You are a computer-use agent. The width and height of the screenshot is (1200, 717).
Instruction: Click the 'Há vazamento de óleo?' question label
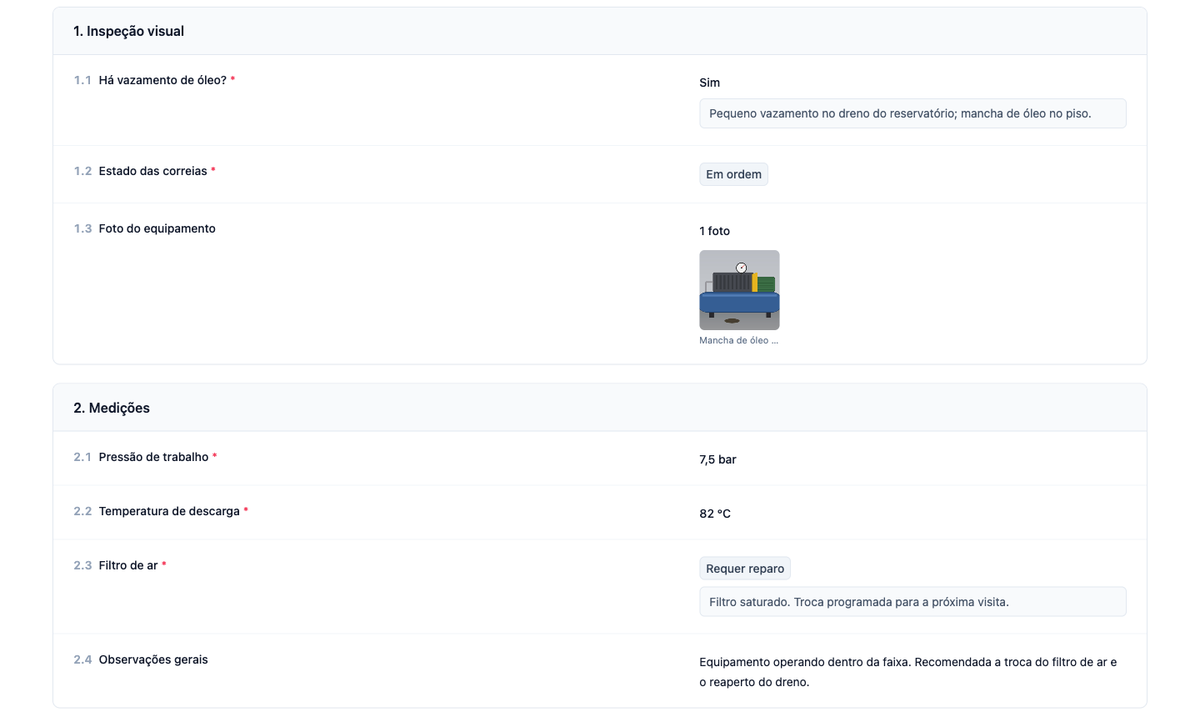point(163,80)
